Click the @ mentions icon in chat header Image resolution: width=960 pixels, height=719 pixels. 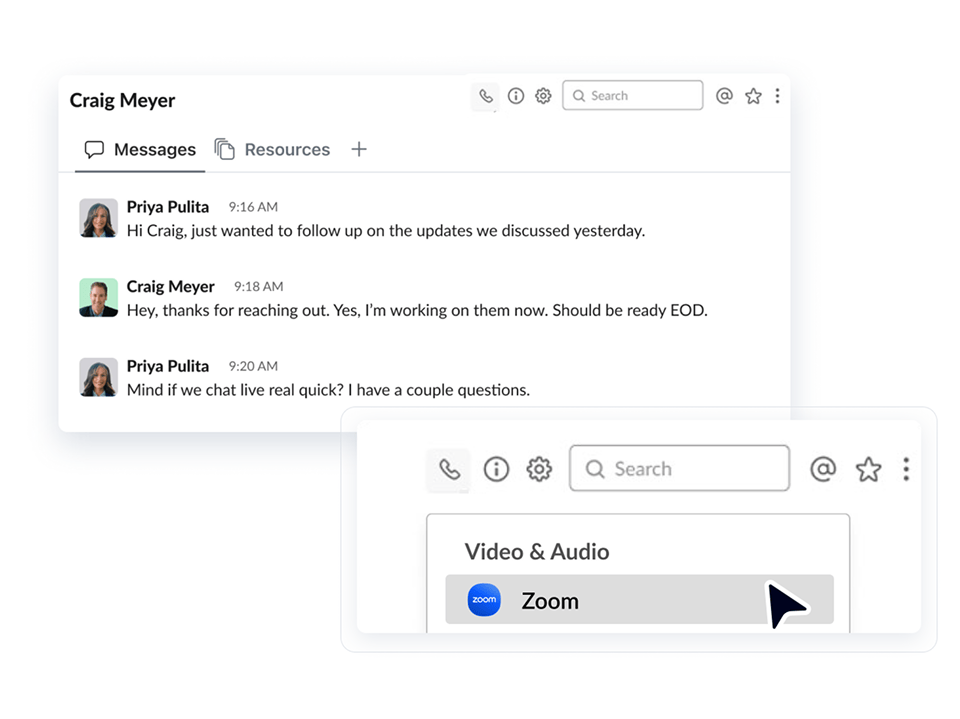(x=724, y=96)
